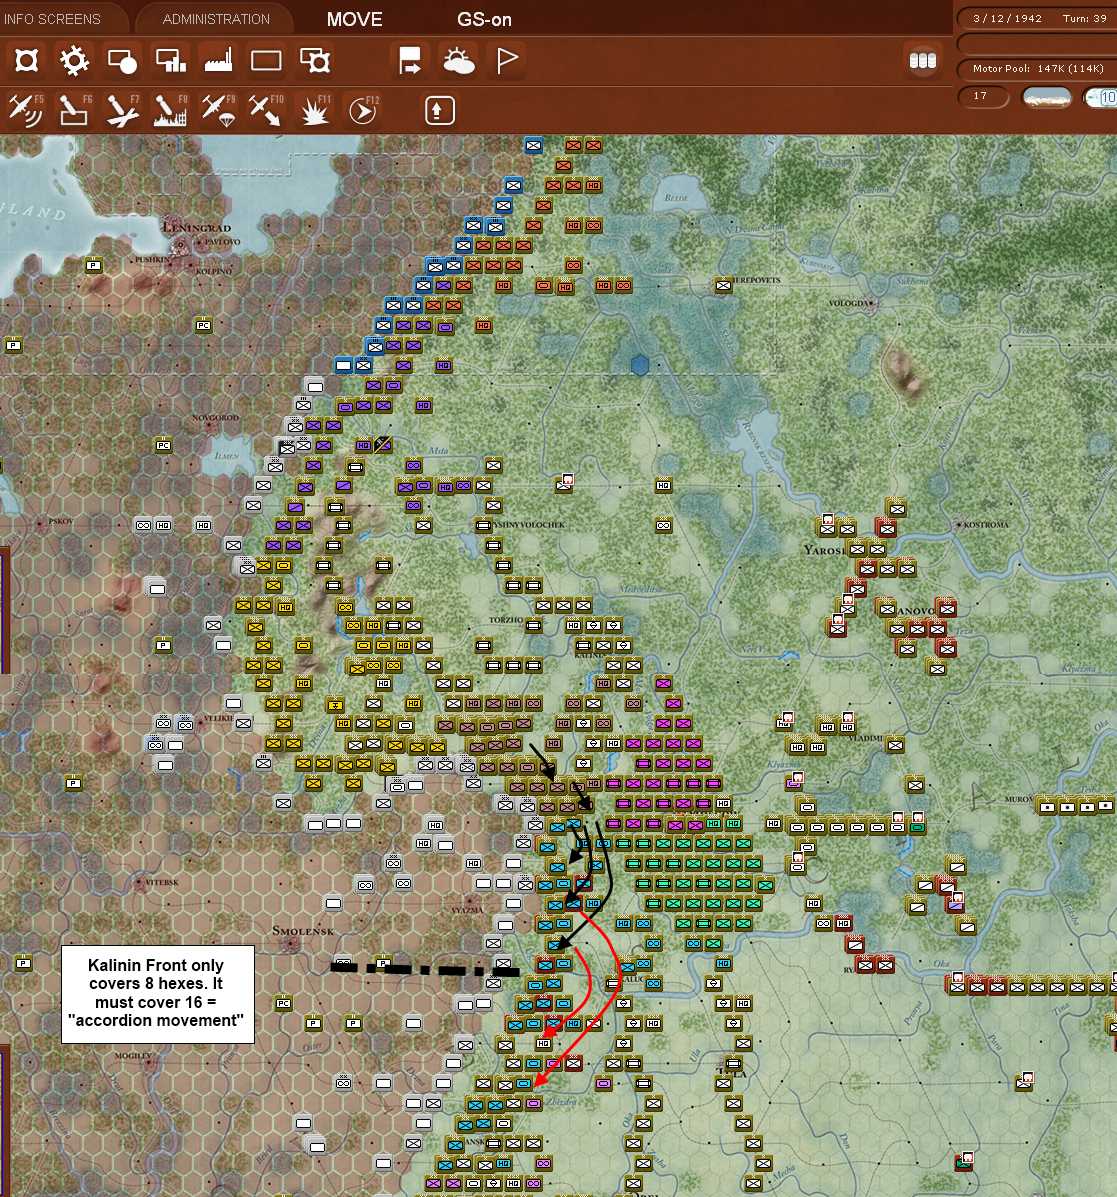Select the F9 air transport mode

[x=218, y=111]
